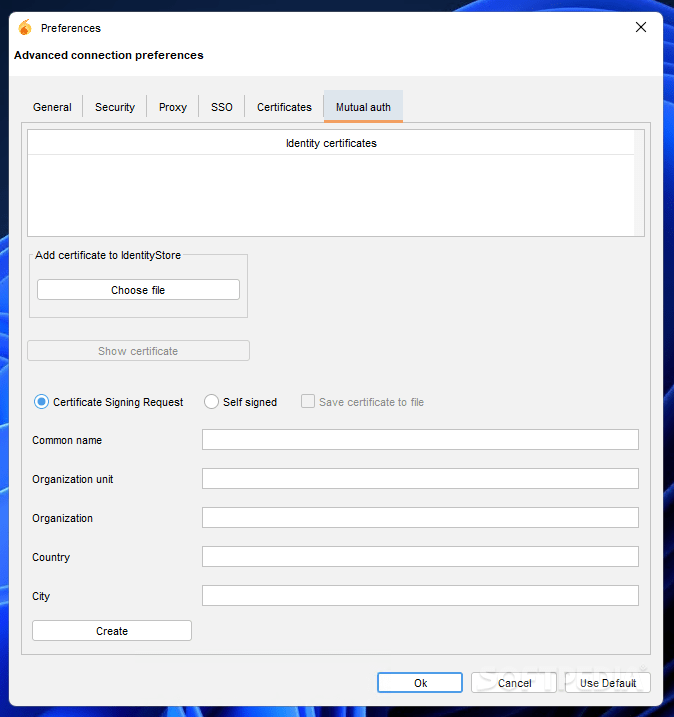Click the Use Default button
674x717 pixels.
[608, 683]
